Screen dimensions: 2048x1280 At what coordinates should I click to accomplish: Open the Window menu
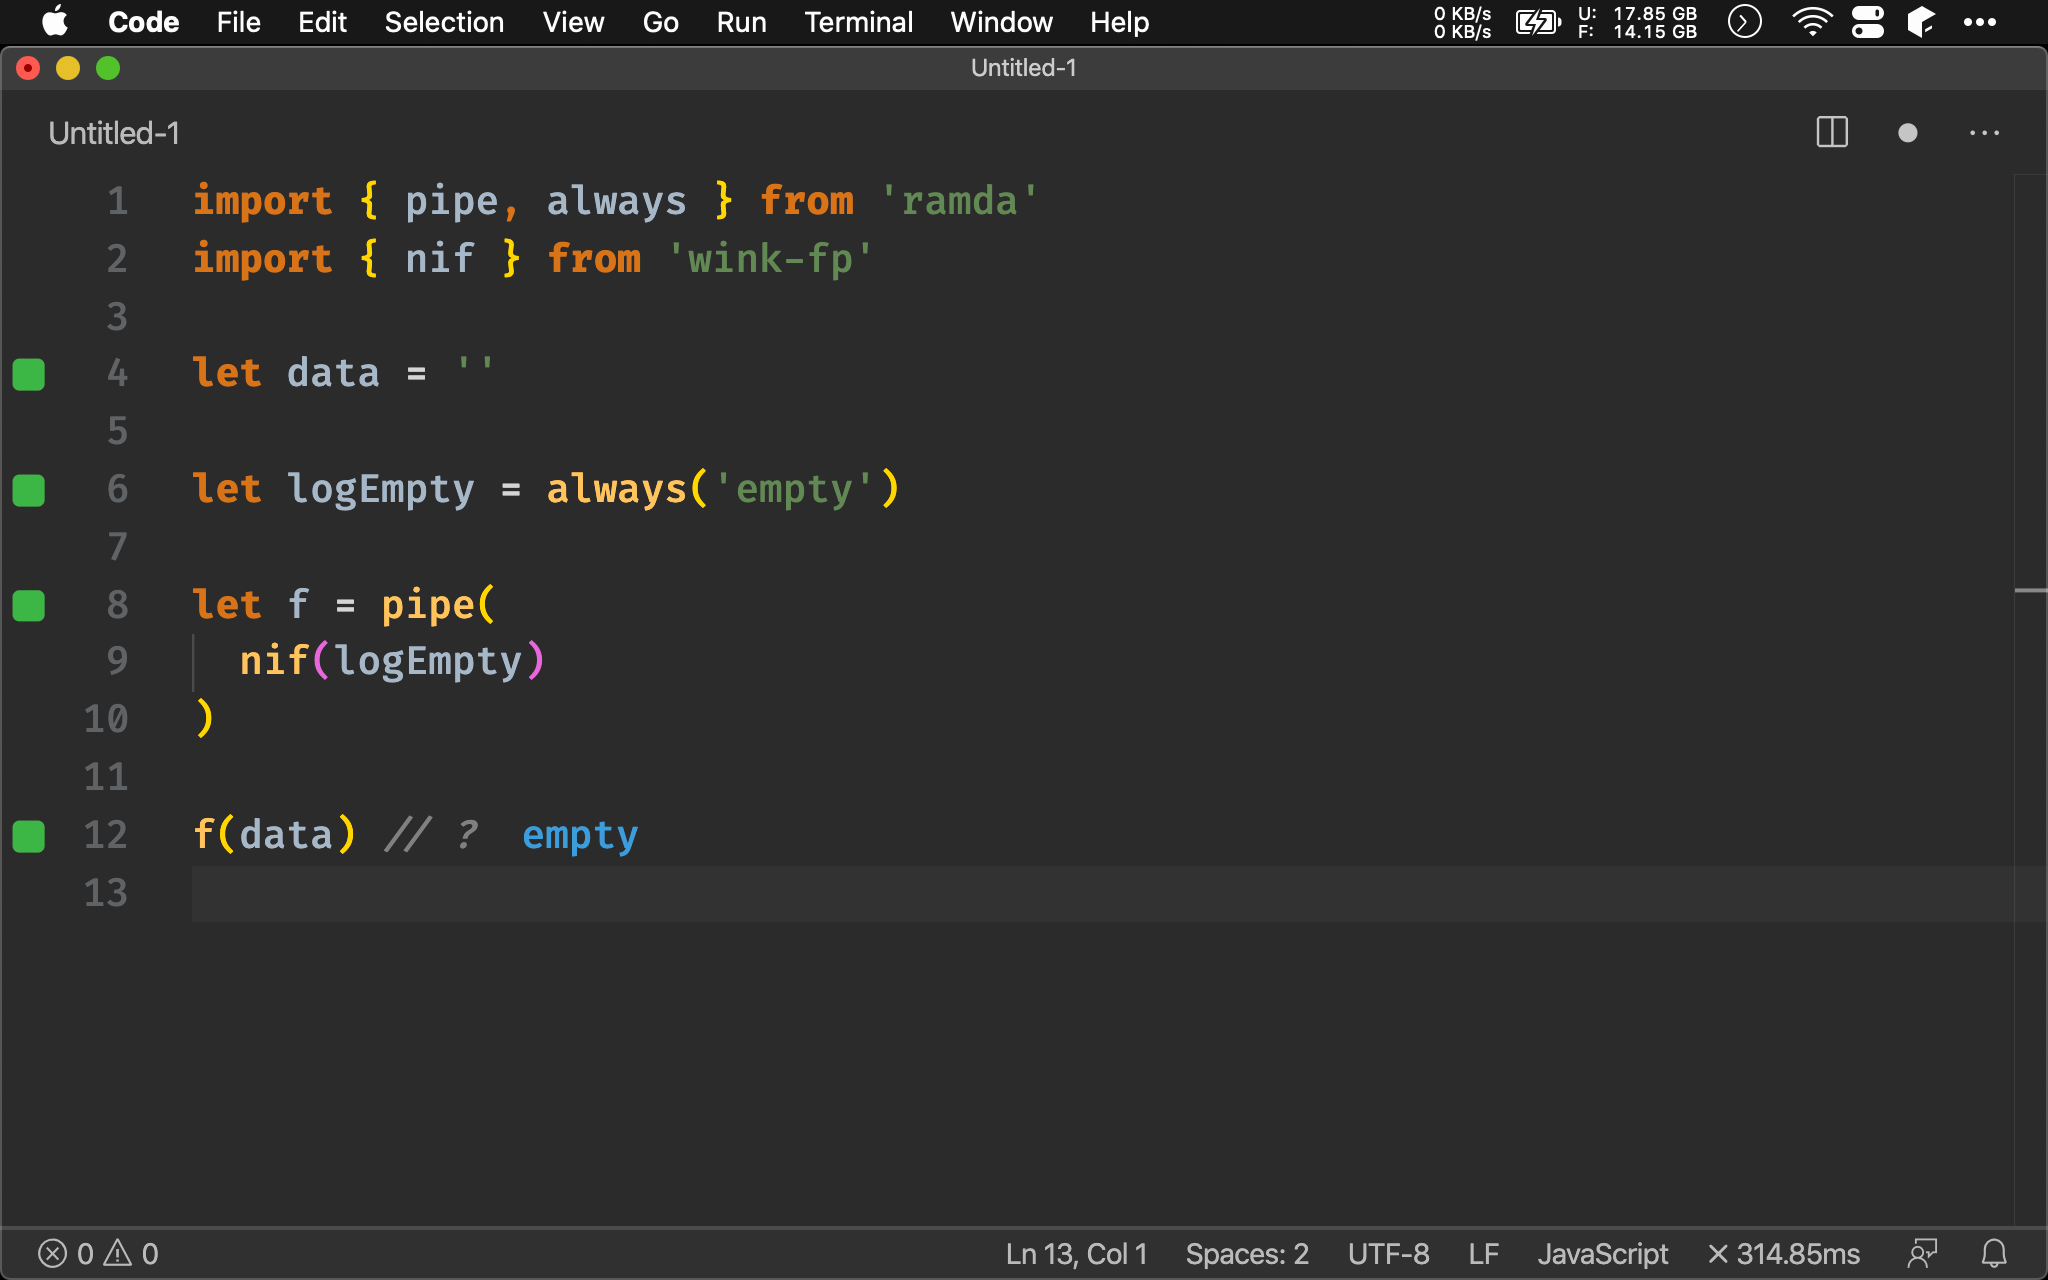point(1001,22)
